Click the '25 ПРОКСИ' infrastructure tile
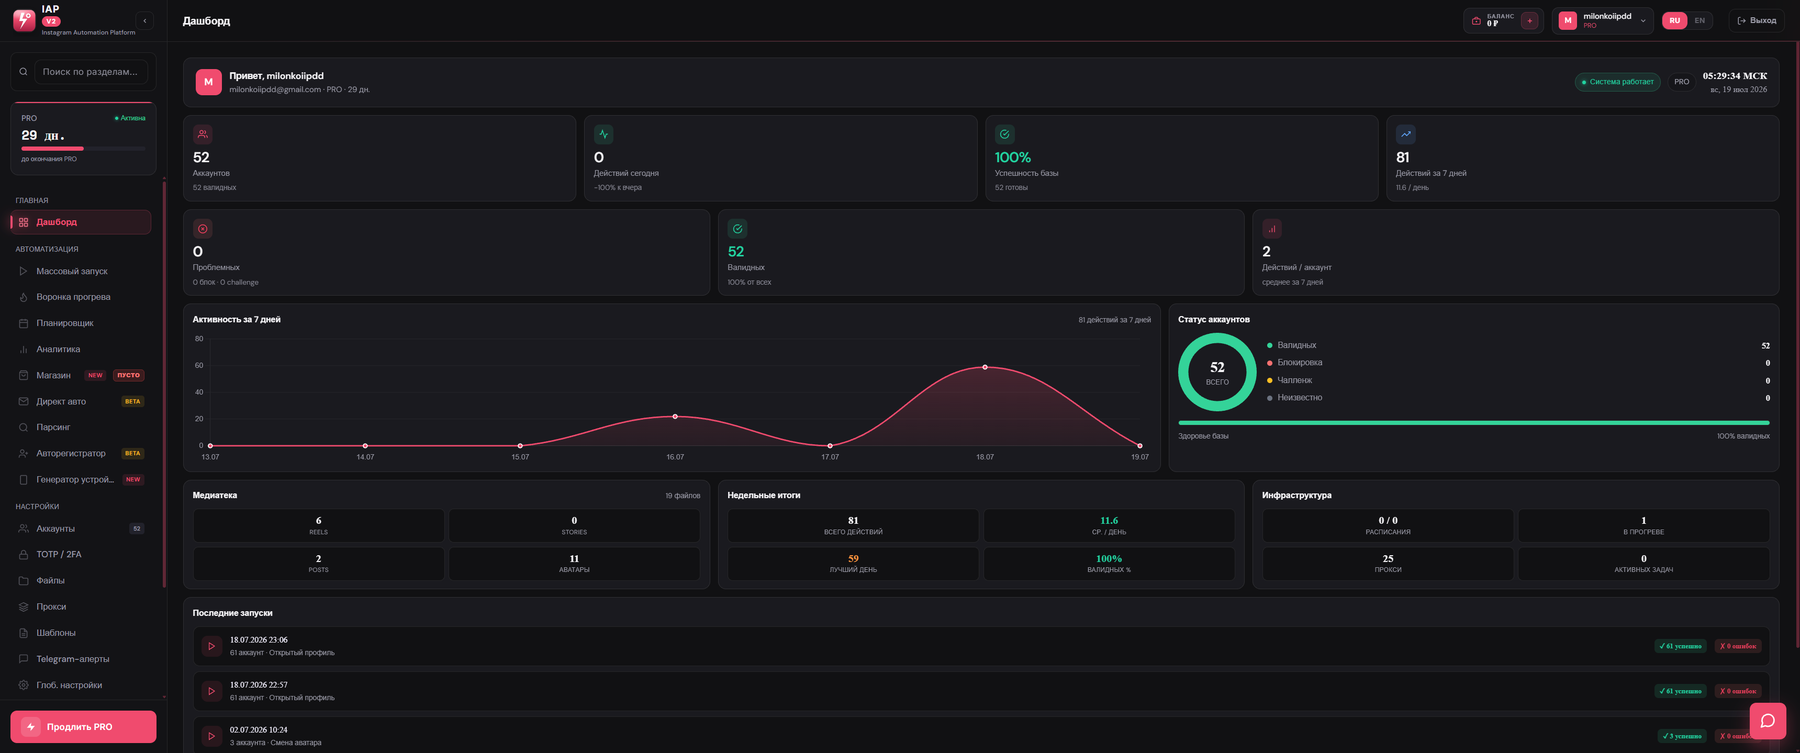1800x753 pixels. [1388, 563]
